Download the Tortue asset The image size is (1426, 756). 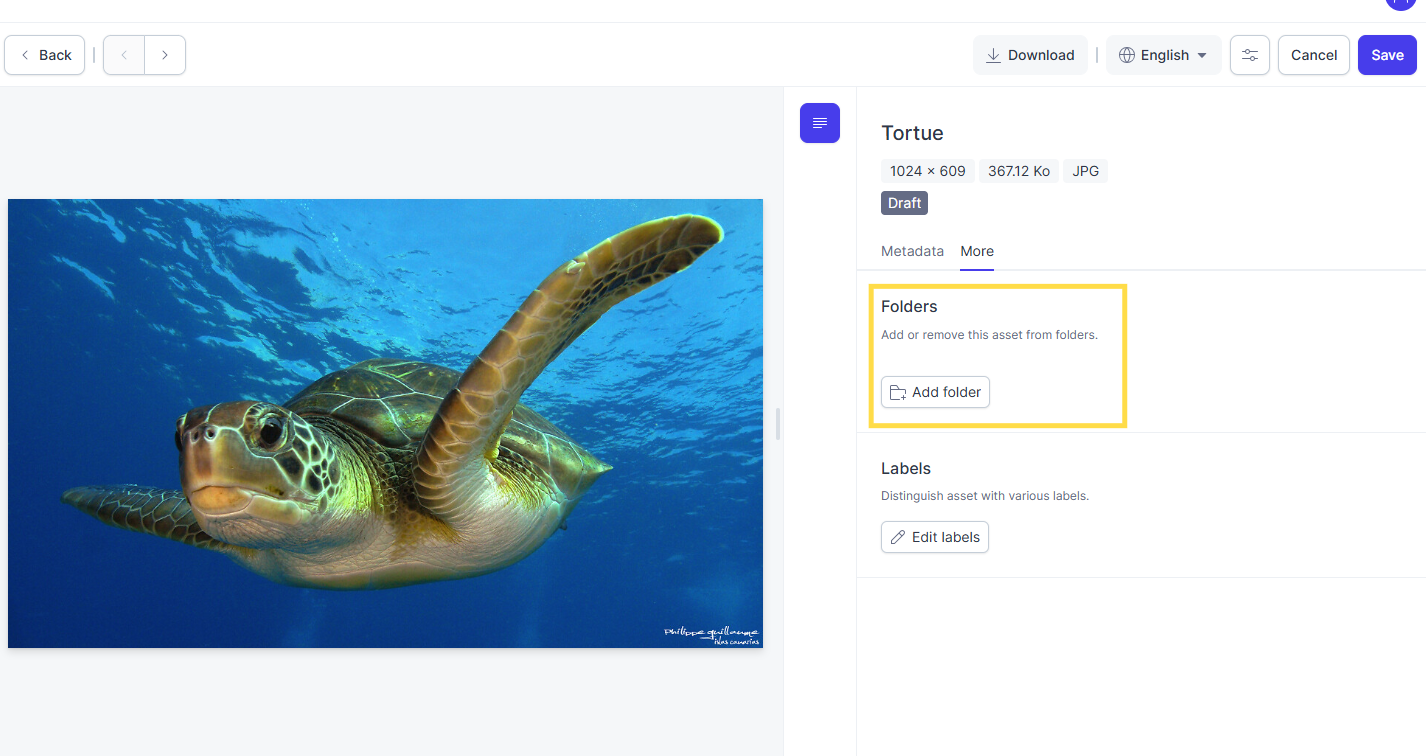pyautogui.click(x=1030, y=55)
